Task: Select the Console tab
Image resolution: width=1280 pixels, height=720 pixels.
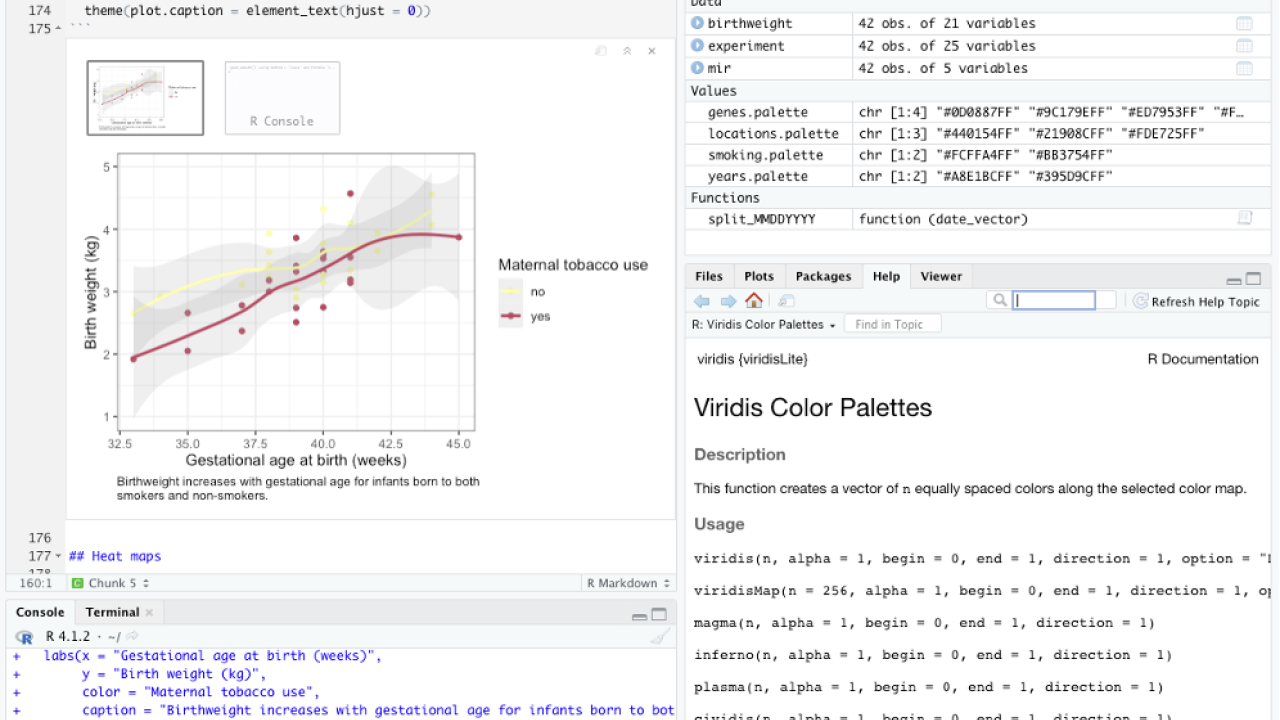Action: [40, 613]
